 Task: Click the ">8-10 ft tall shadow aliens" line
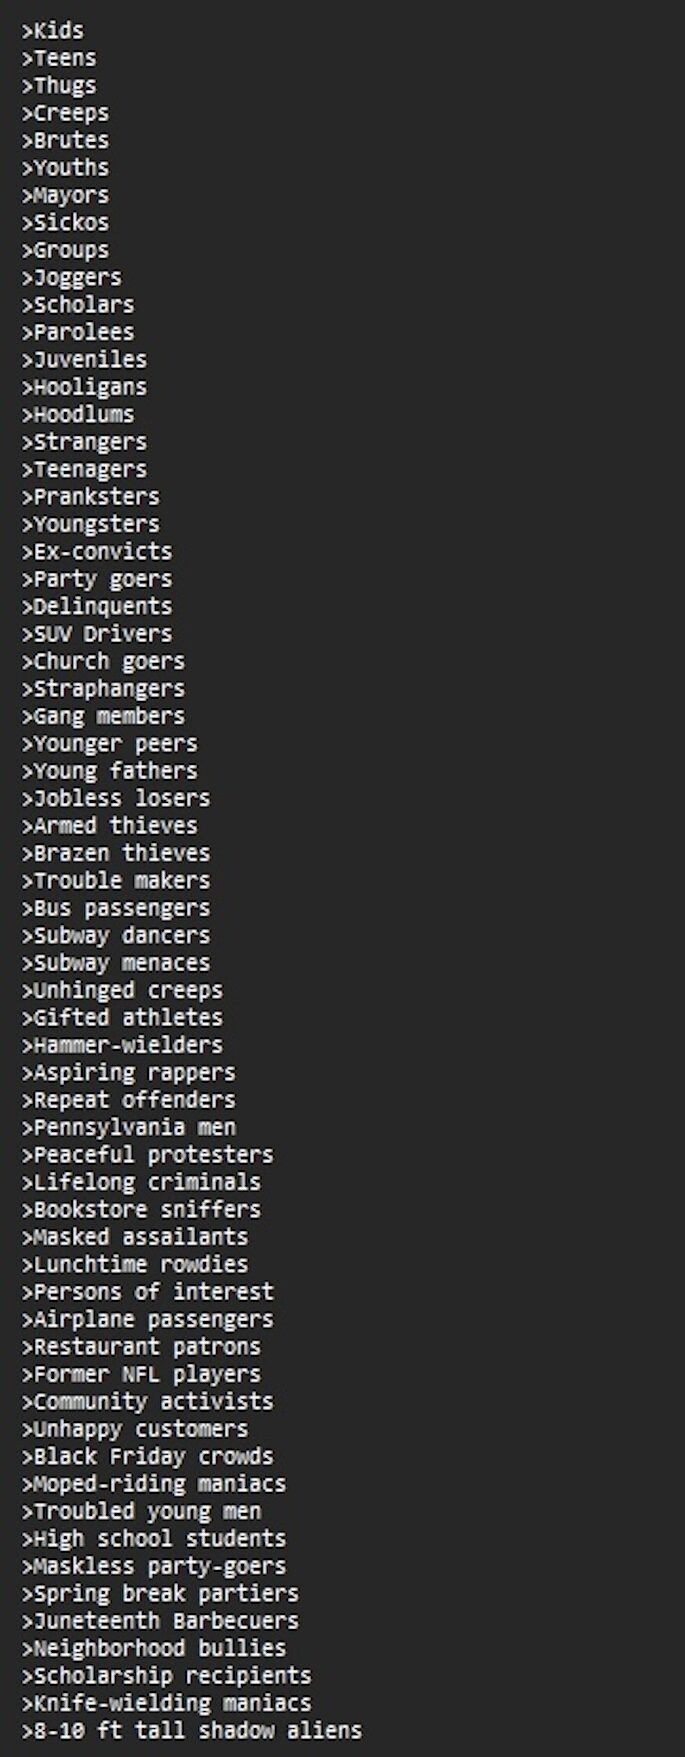click(191, 1730)
